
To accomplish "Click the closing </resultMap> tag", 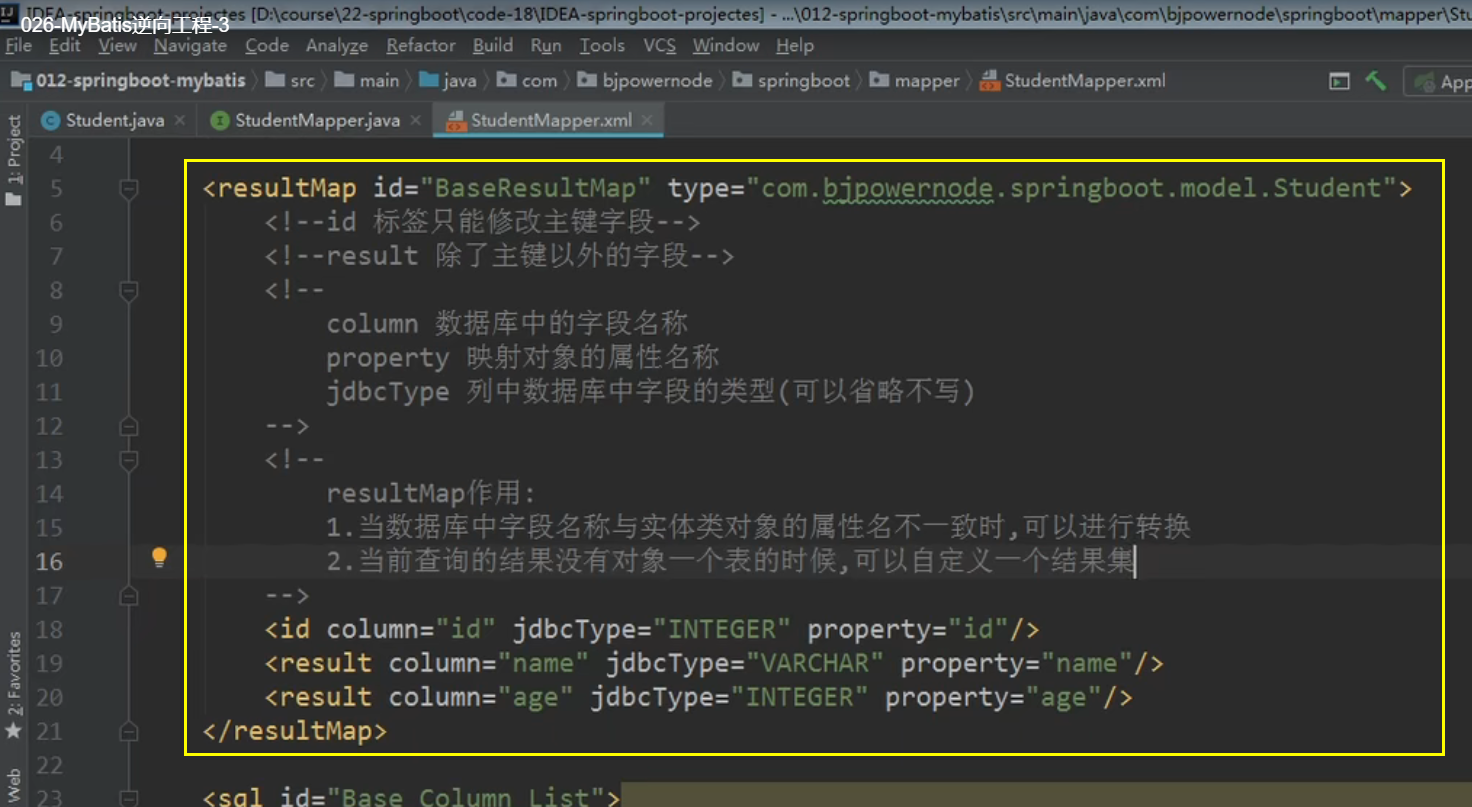I will (295, 732).
